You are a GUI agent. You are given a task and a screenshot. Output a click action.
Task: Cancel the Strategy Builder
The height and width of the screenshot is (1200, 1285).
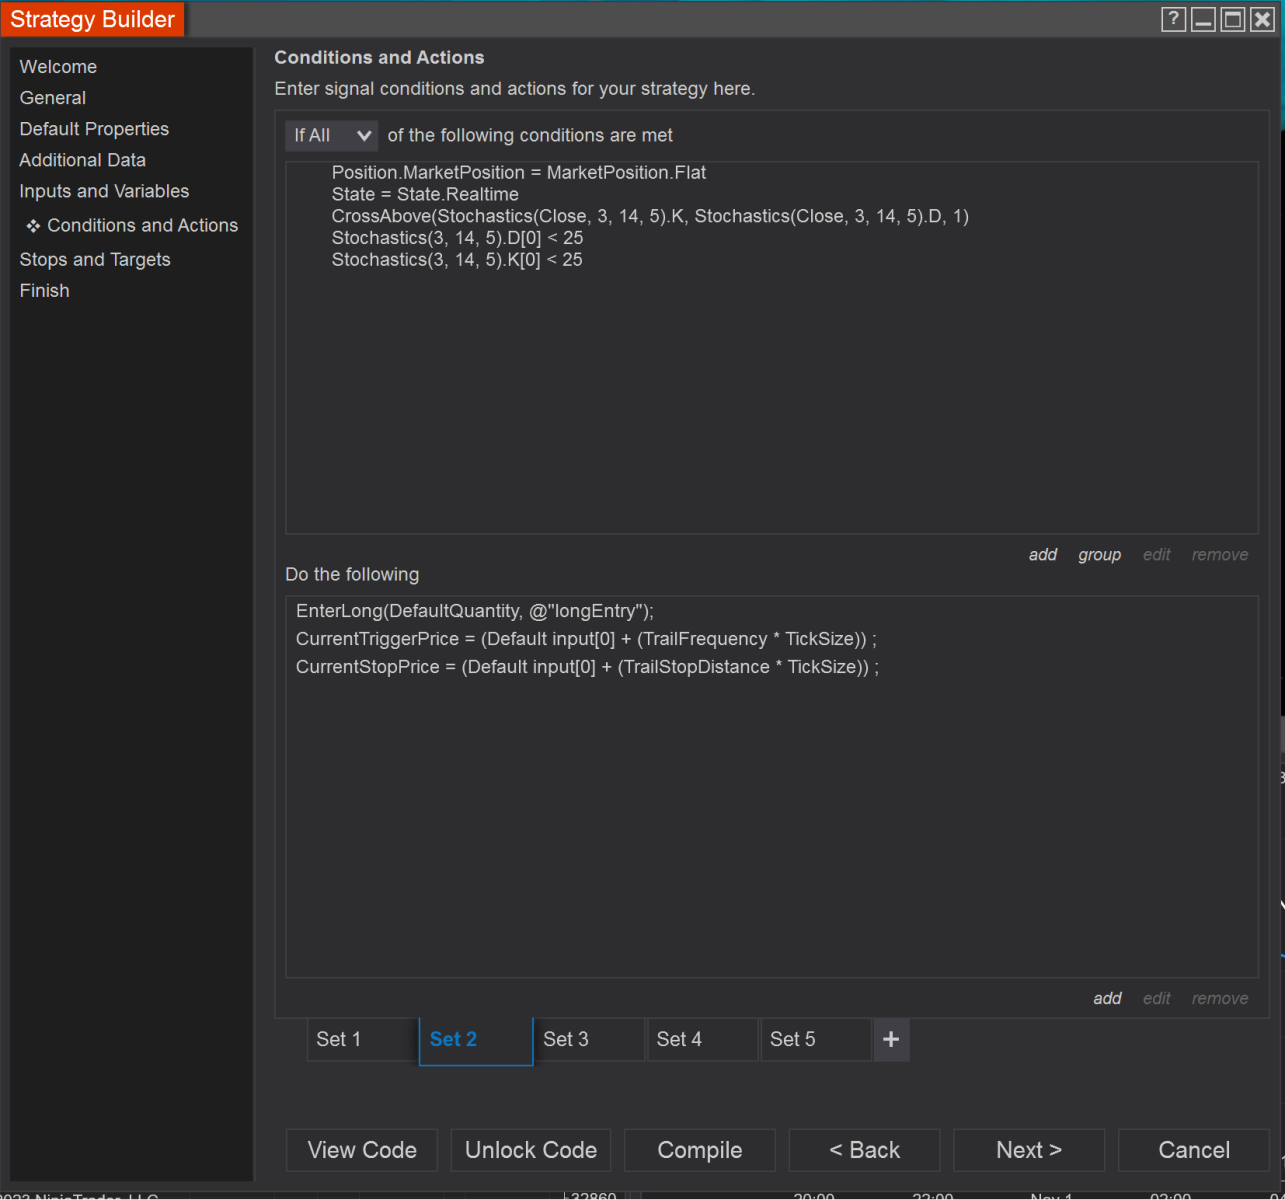(1193, 1150)
